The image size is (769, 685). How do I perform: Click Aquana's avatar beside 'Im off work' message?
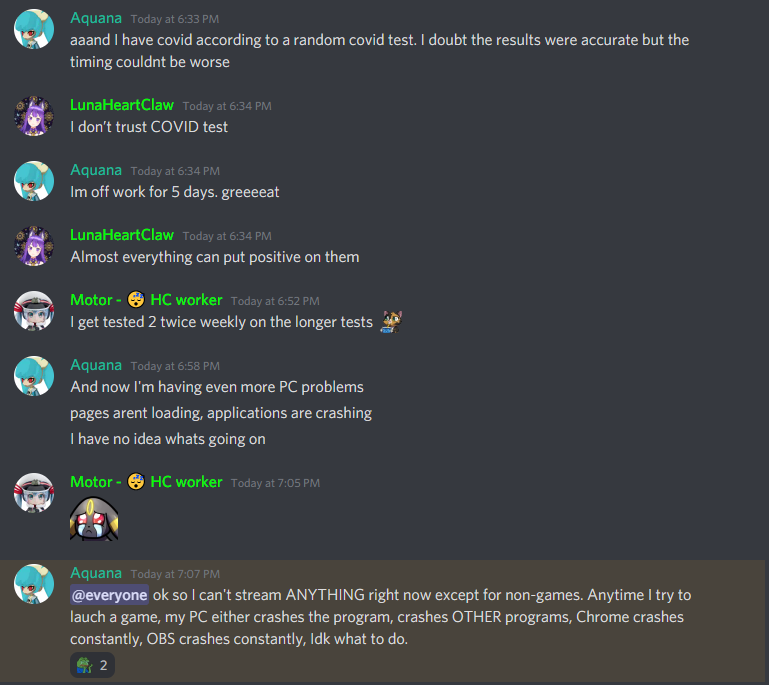34,180
